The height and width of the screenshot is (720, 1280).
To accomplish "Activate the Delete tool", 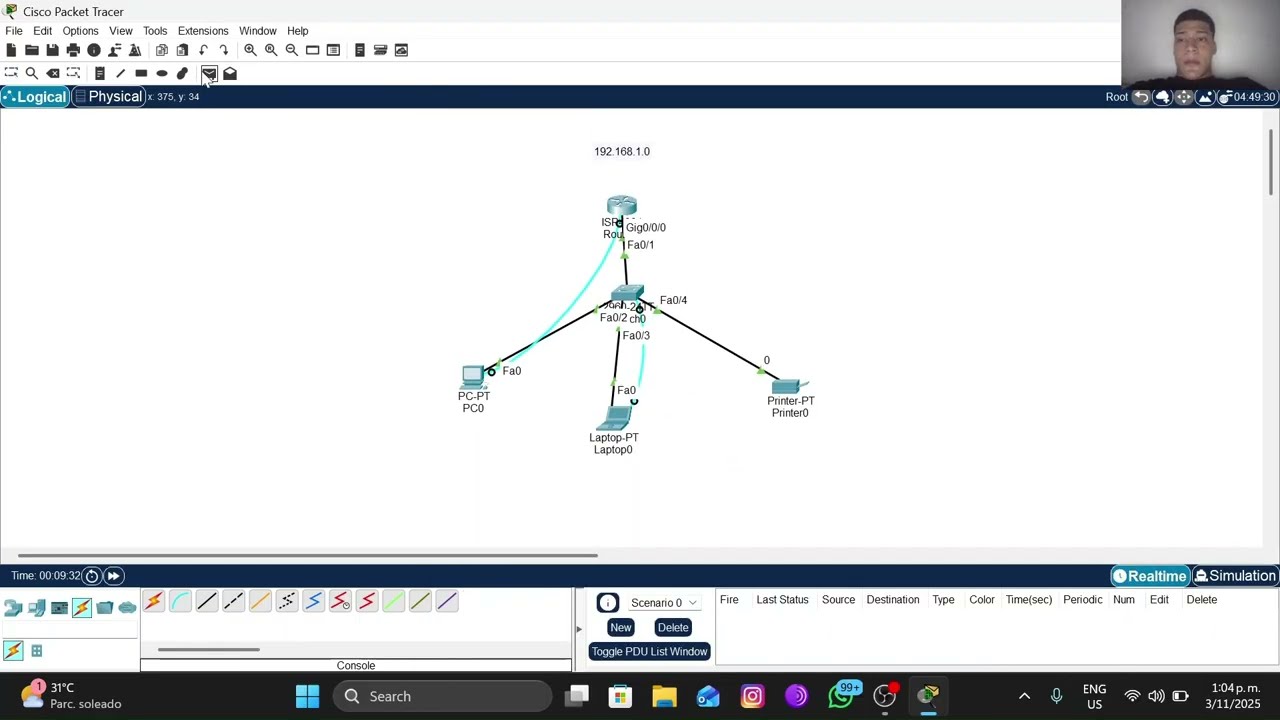I will 53,73.
